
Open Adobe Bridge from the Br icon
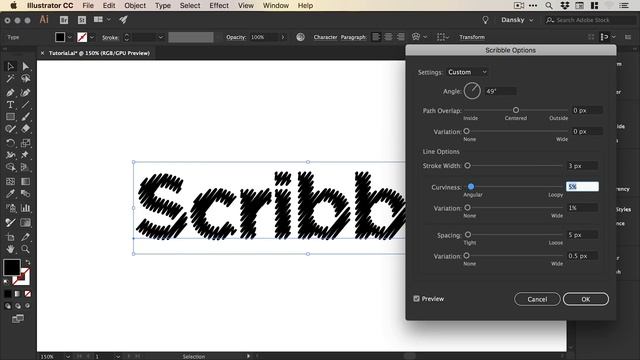click(64, 20)
